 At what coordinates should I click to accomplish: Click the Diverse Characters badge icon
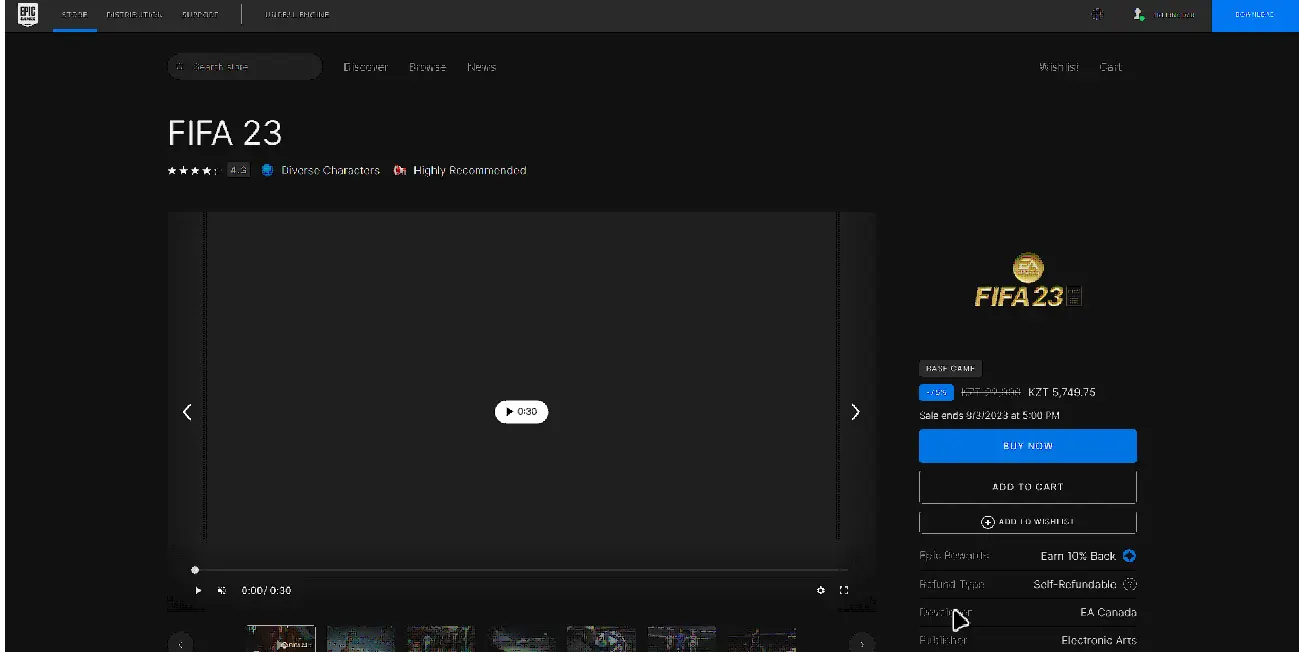[x=267, y=171]
